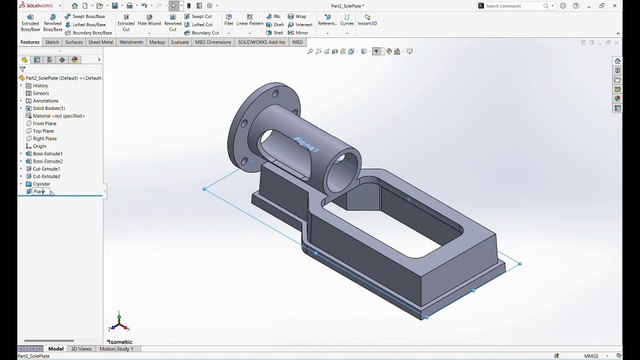Viewport: 640px width, 360px height.
Task: Expand manager panel tabs chevron
Action: [99, 60]
